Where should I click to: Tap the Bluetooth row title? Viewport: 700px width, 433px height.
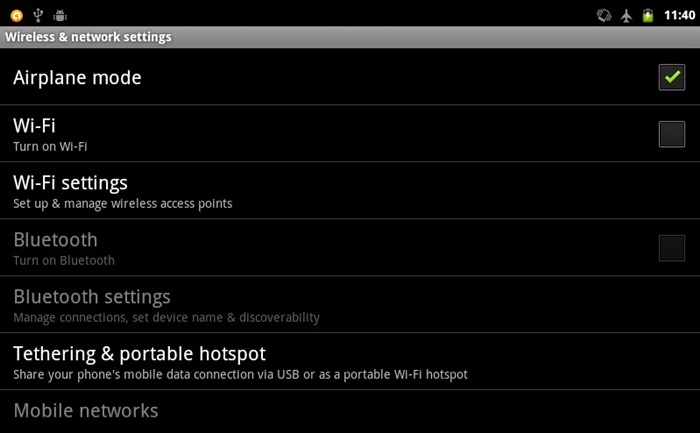(x=55, y=240)
